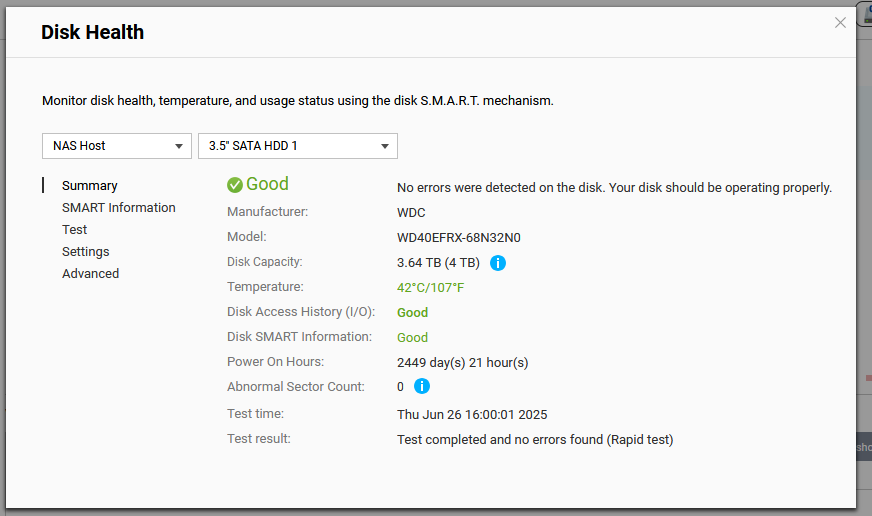Screen dimensions: 872x516
Task: Click the Disk Health title heading
Action: (92, 32)
